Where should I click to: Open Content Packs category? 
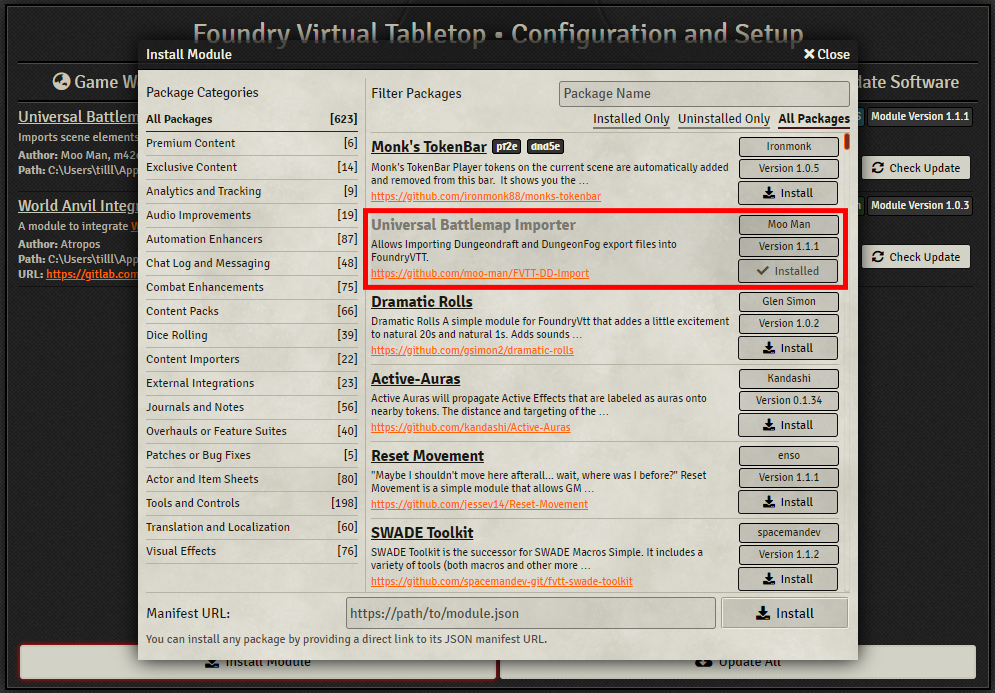pyautogui.click(x=251, y=312)
